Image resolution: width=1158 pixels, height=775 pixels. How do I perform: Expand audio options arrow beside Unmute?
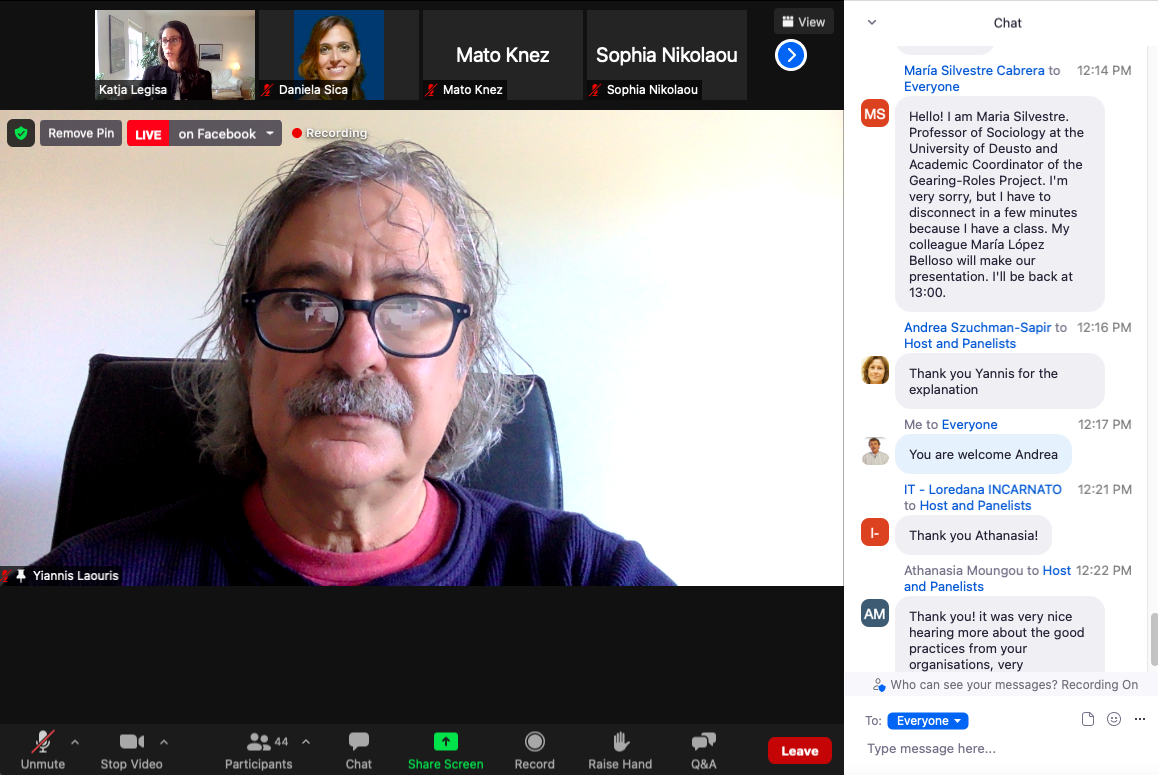pos(75,742)
